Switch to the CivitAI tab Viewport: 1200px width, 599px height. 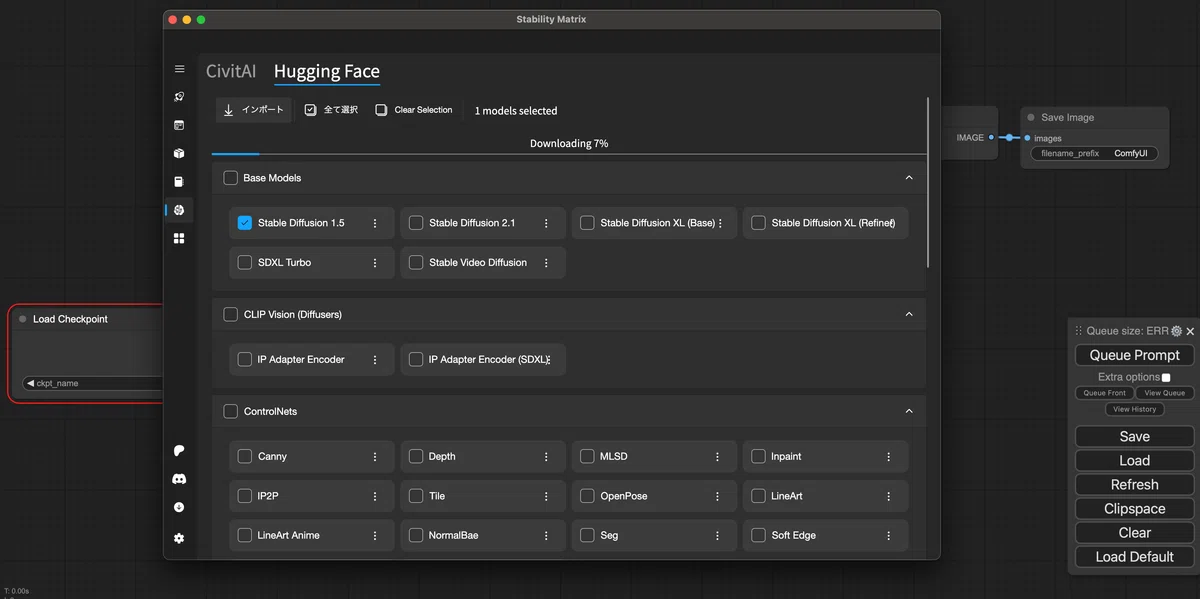[x=231, y=71]
